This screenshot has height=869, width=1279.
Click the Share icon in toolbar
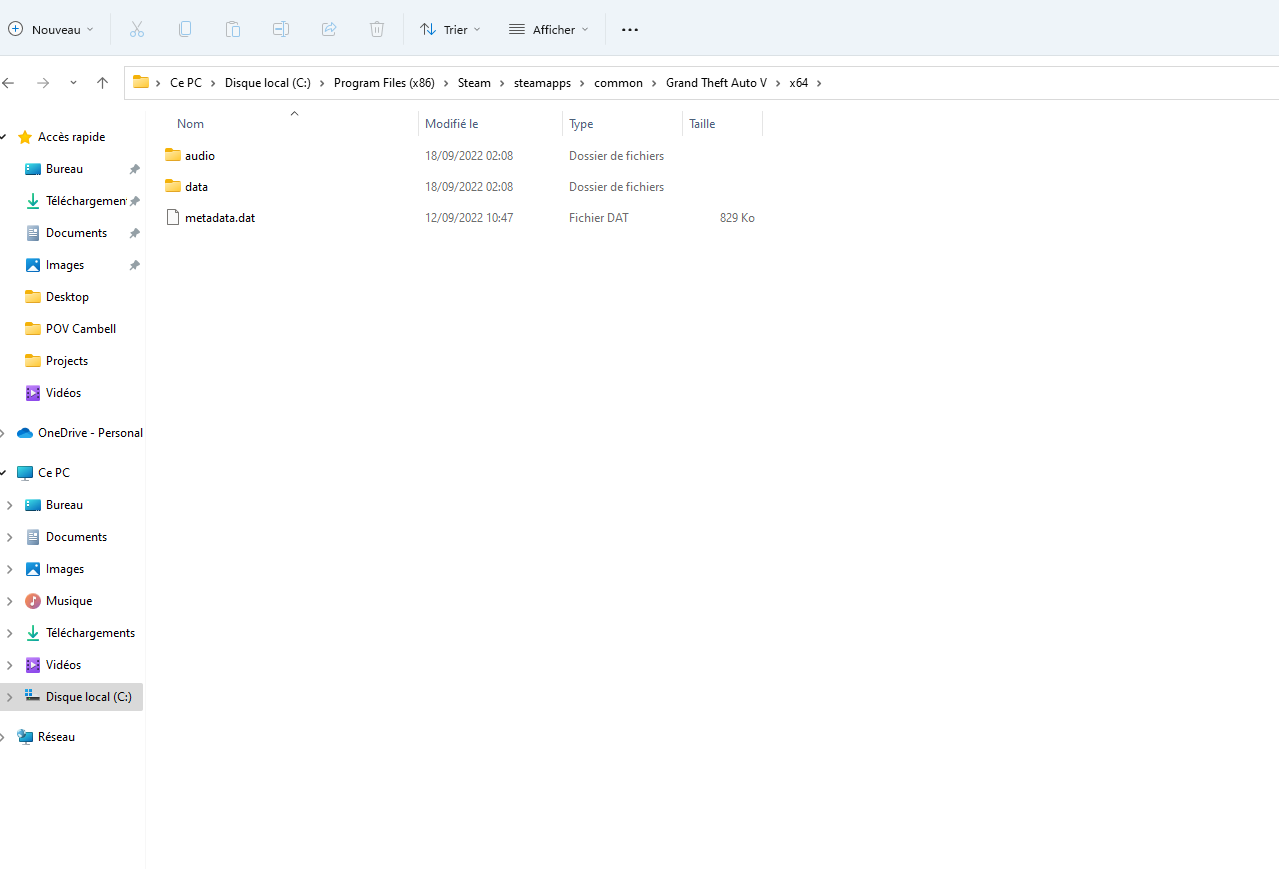(329, 30)
